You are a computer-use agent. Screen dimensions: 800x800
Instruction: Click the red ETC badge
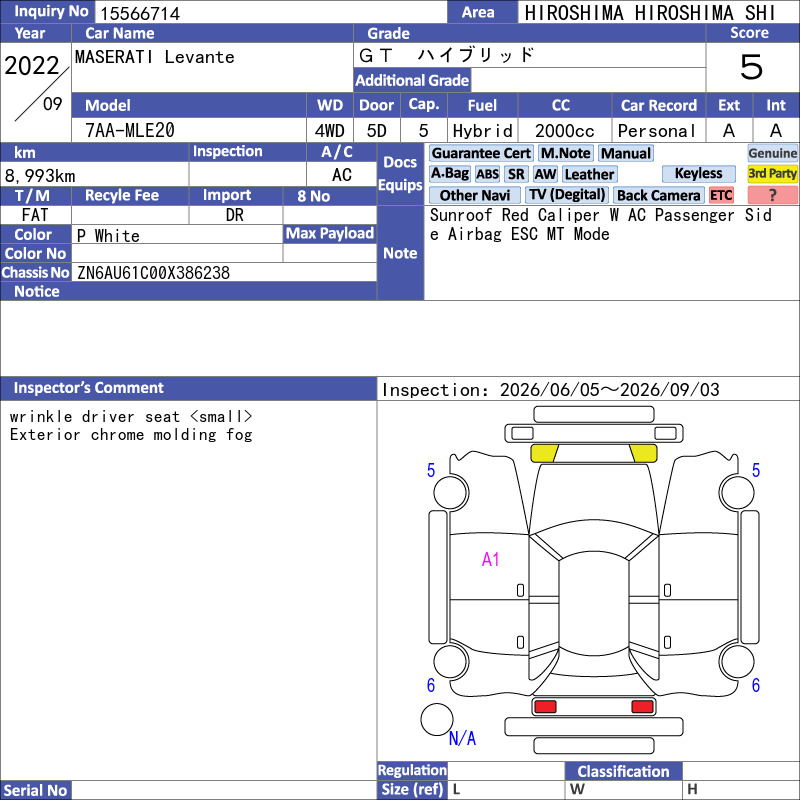pos(721,195)
